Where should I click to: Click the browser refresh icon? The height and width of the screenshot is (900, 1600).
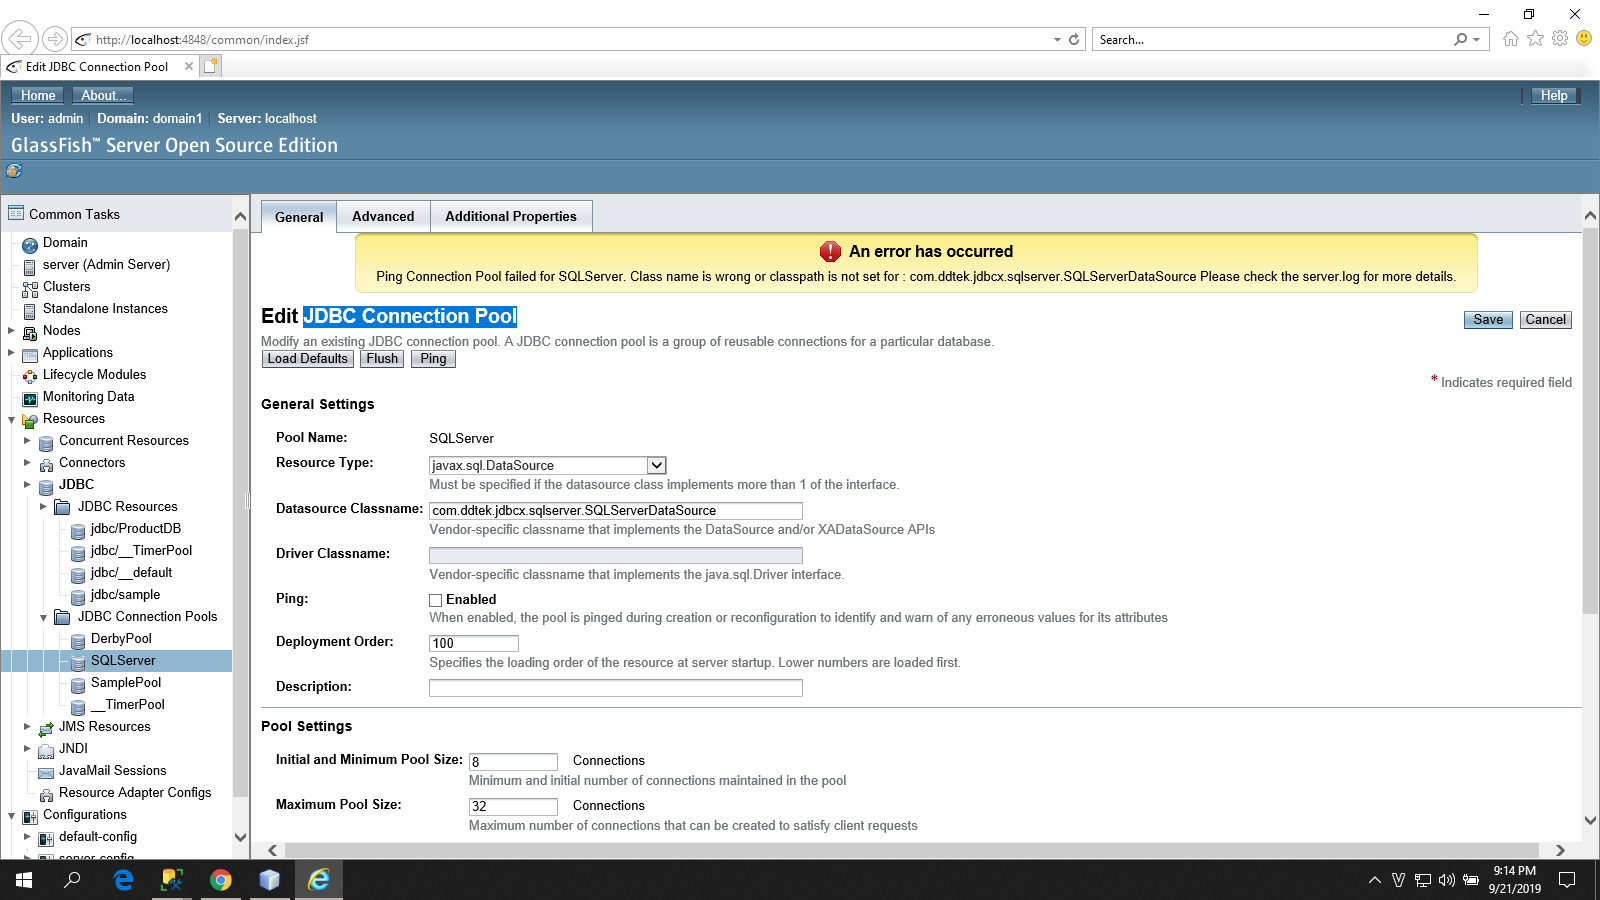point(1074,40)
